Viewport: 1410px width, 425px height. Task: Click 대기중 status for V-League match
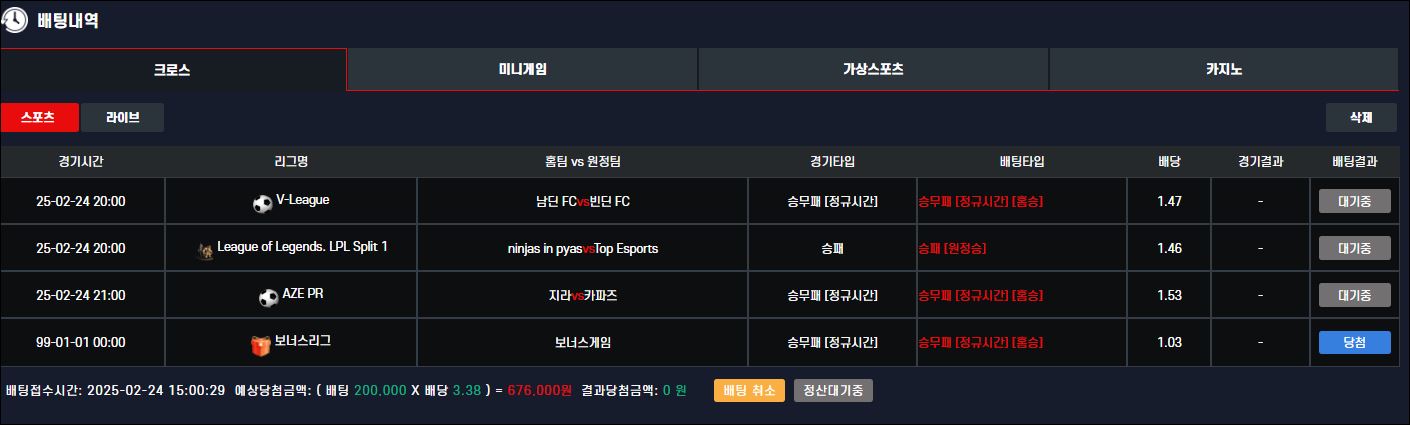coord(1354,202)
